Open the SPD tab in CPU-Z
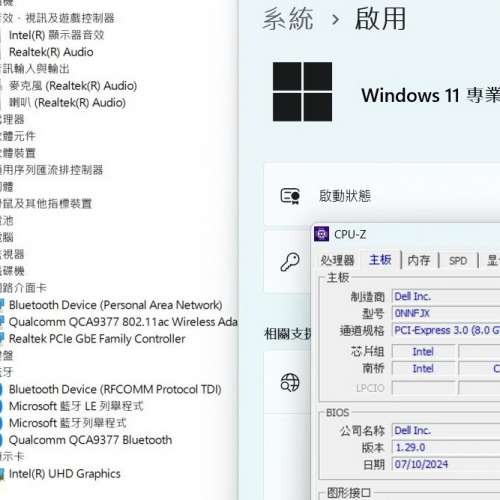The image size is (500, 500). point(458,260)
